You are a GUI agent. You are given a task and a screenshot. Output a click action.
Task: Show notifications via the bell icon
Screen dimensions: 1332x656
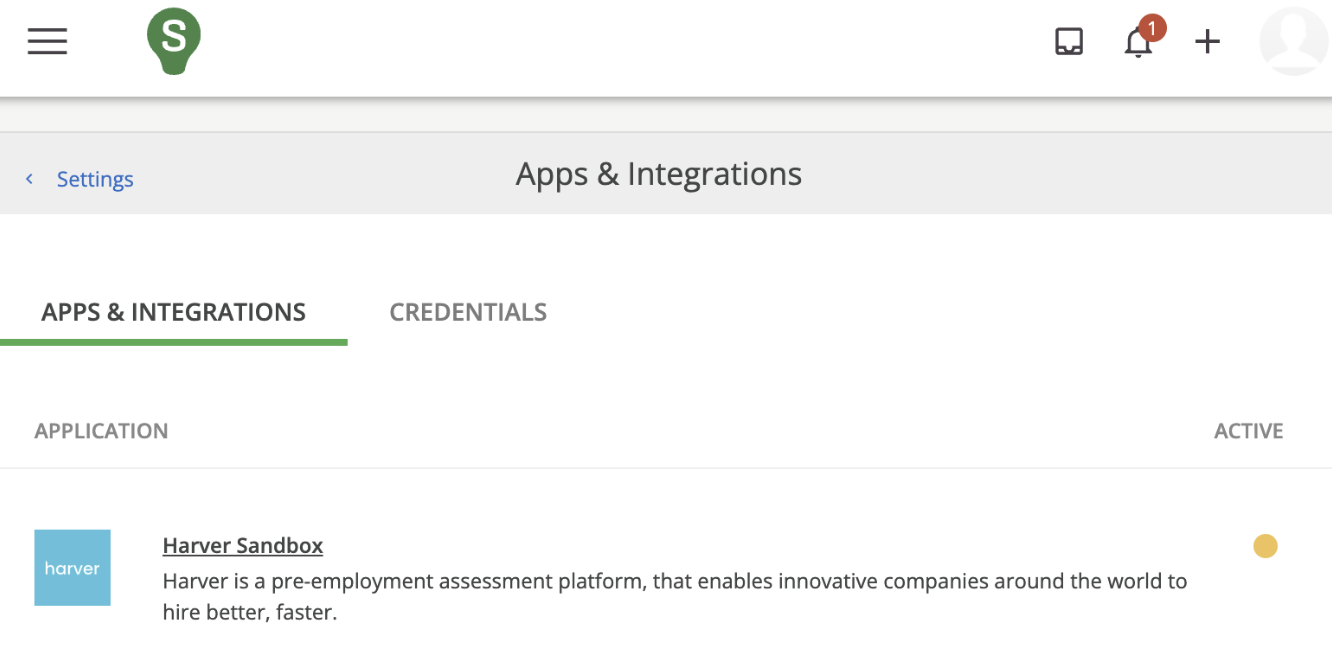point(1137,44)
